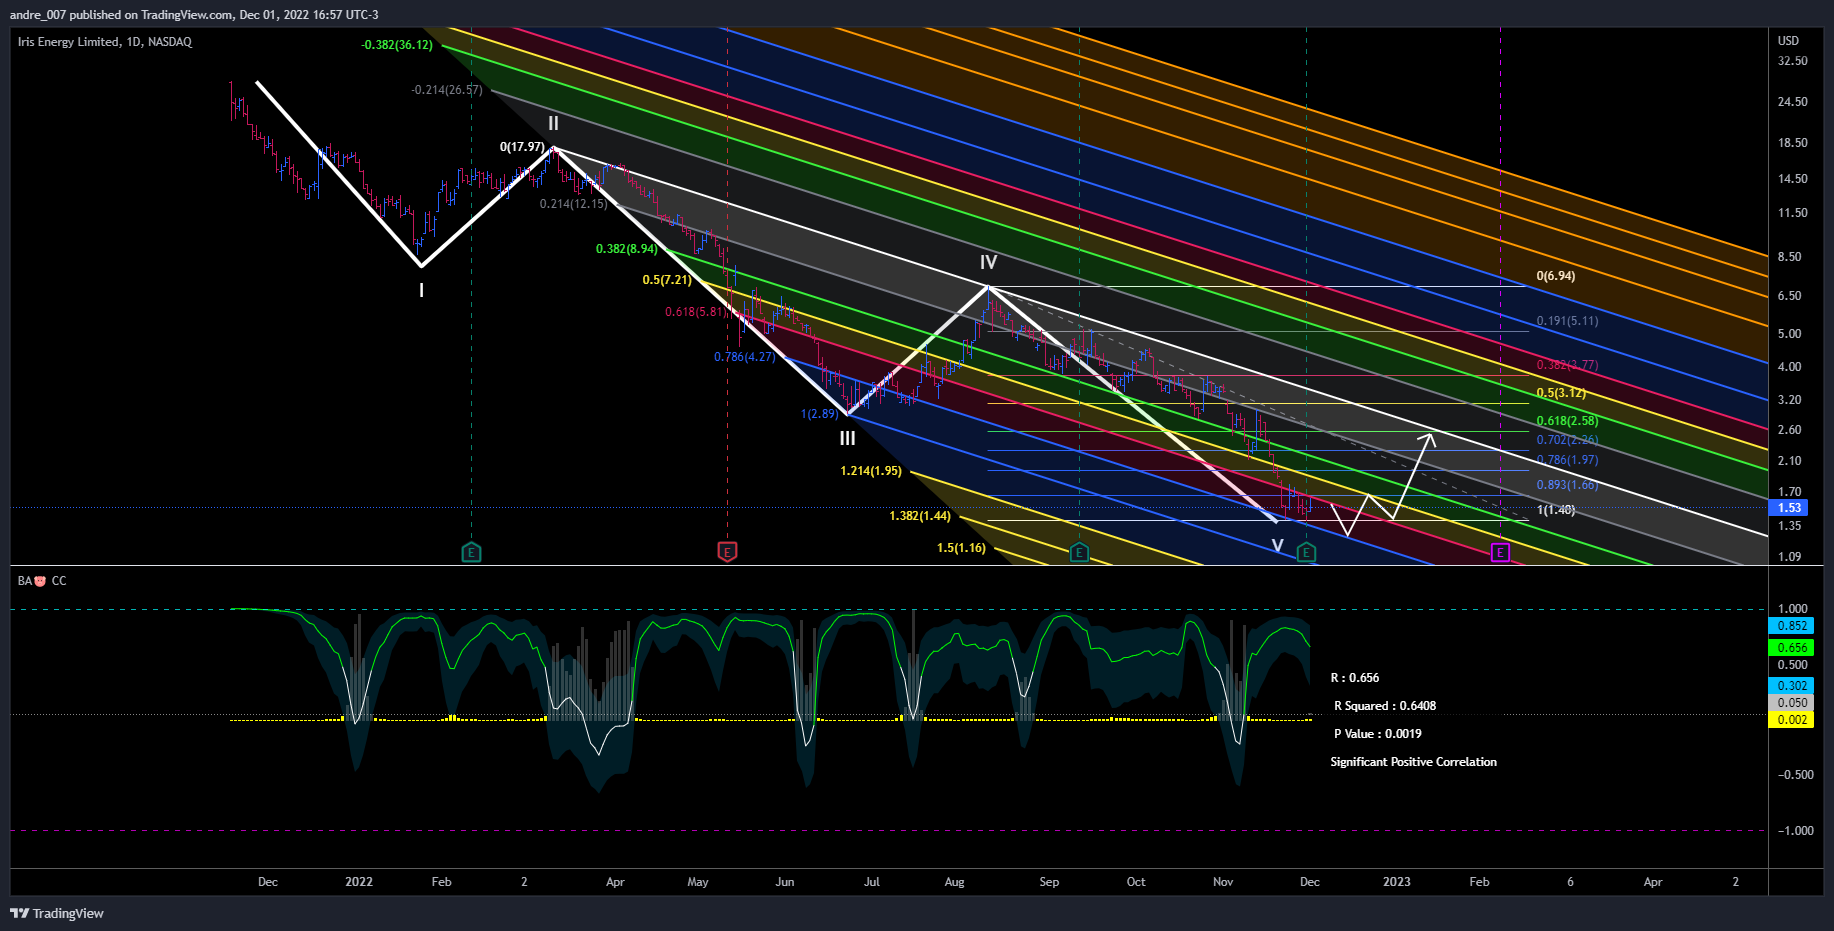This screenshot has width=1834, height=931.
Task: Click the cyan 0.302 indicator value tag
Action: click(x=1791, y=686)
